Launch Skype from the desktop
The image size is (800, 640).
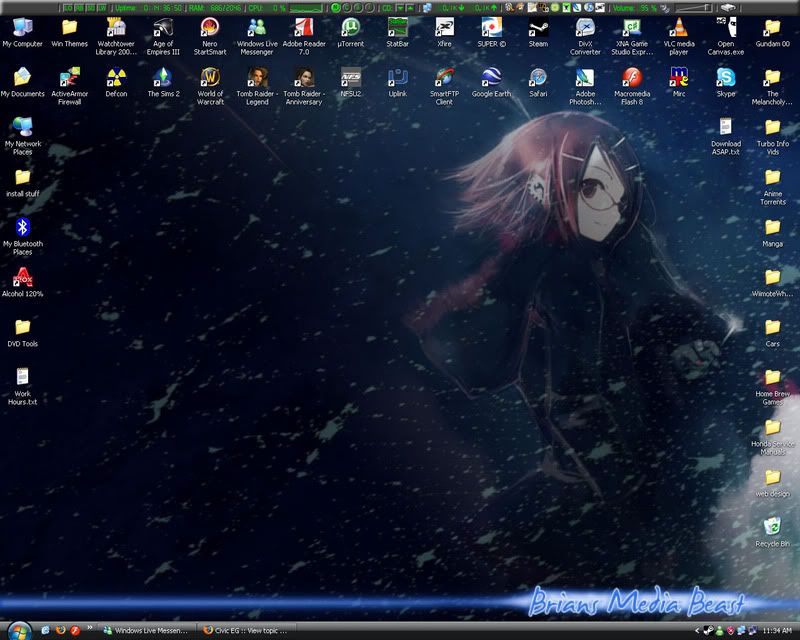pyautogui.click(x=726, y=83)
